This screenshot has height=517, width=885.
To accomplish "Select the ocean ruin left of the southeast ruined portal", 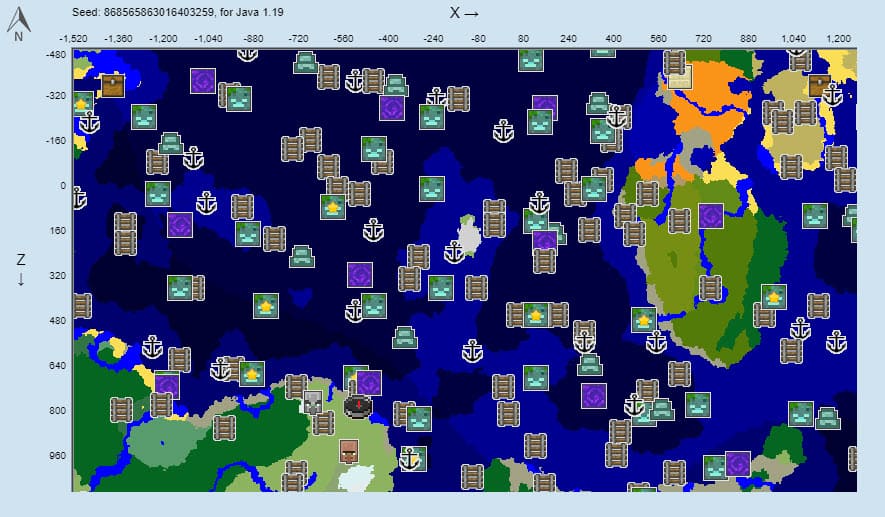I will pos(715,467).
